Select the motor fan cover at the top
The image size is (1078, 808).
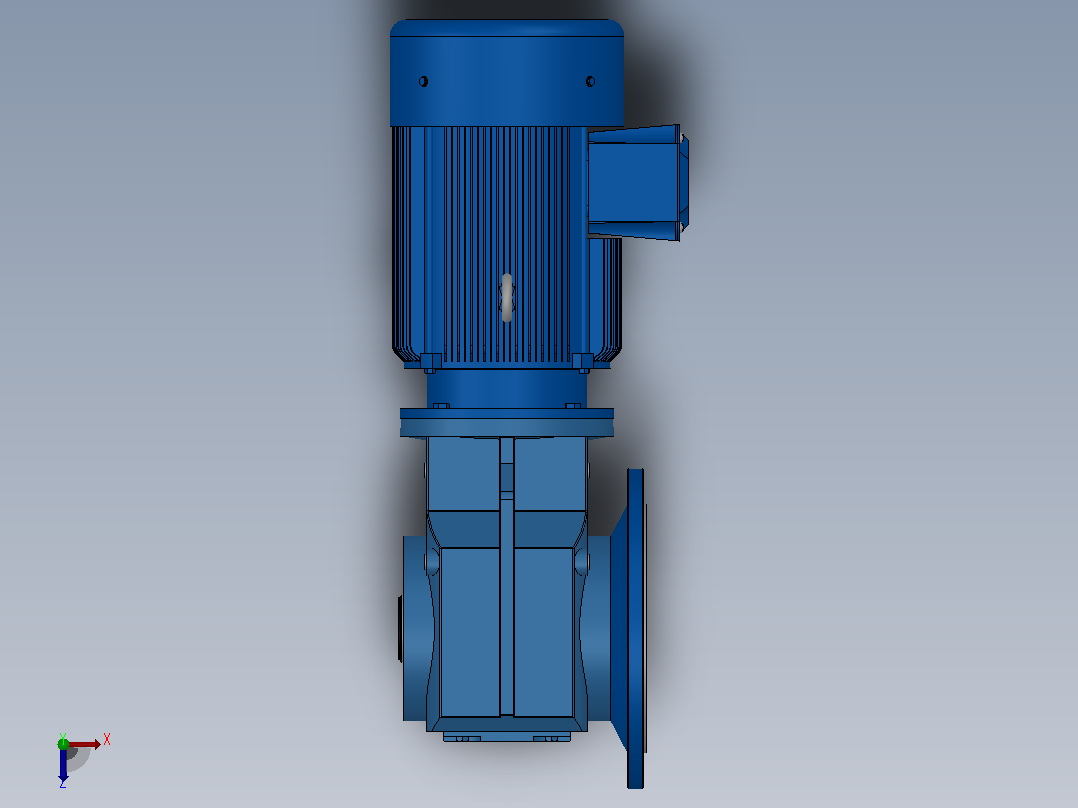[x=507, y=73]
